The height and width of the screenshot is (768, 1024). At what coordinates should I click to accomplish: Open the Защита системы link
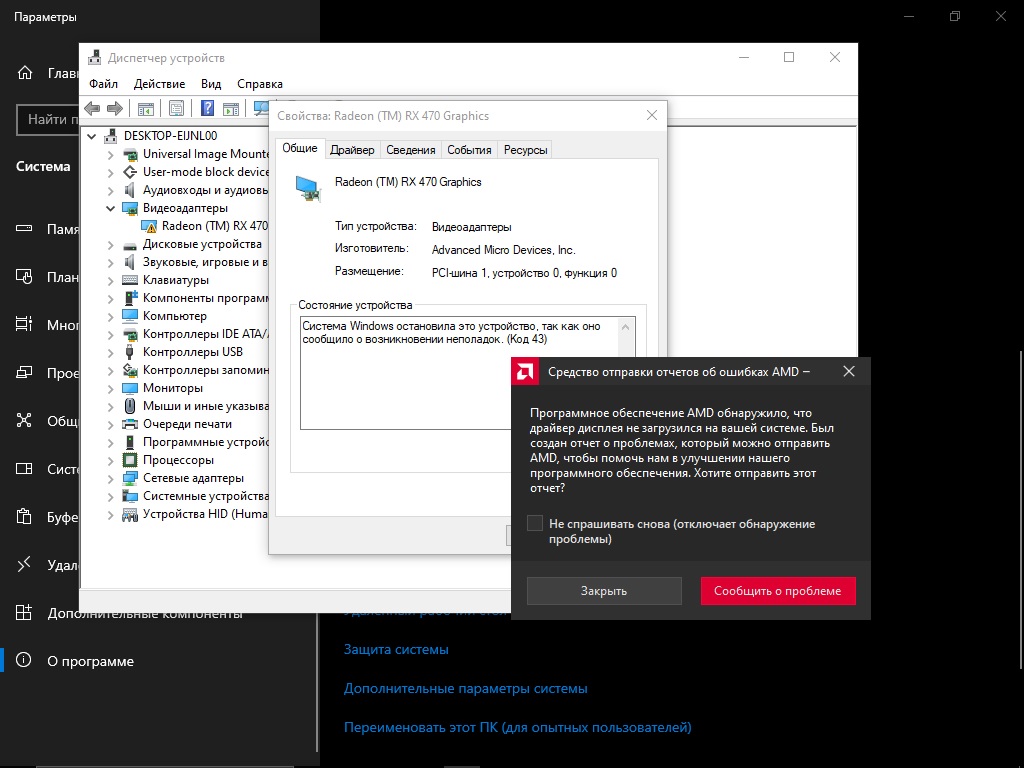click(x=396, y=649)
